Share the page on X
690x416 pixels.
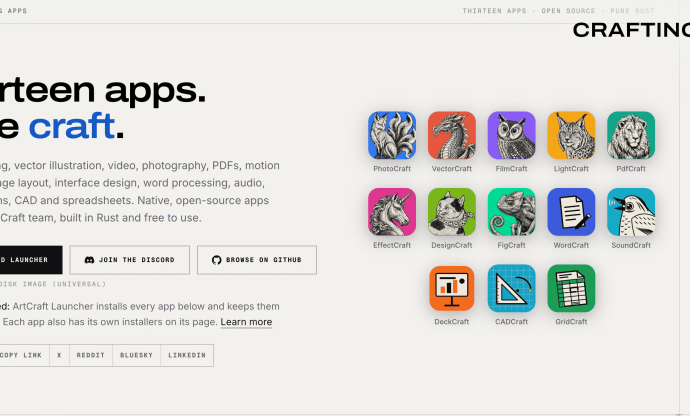(59, 355)
